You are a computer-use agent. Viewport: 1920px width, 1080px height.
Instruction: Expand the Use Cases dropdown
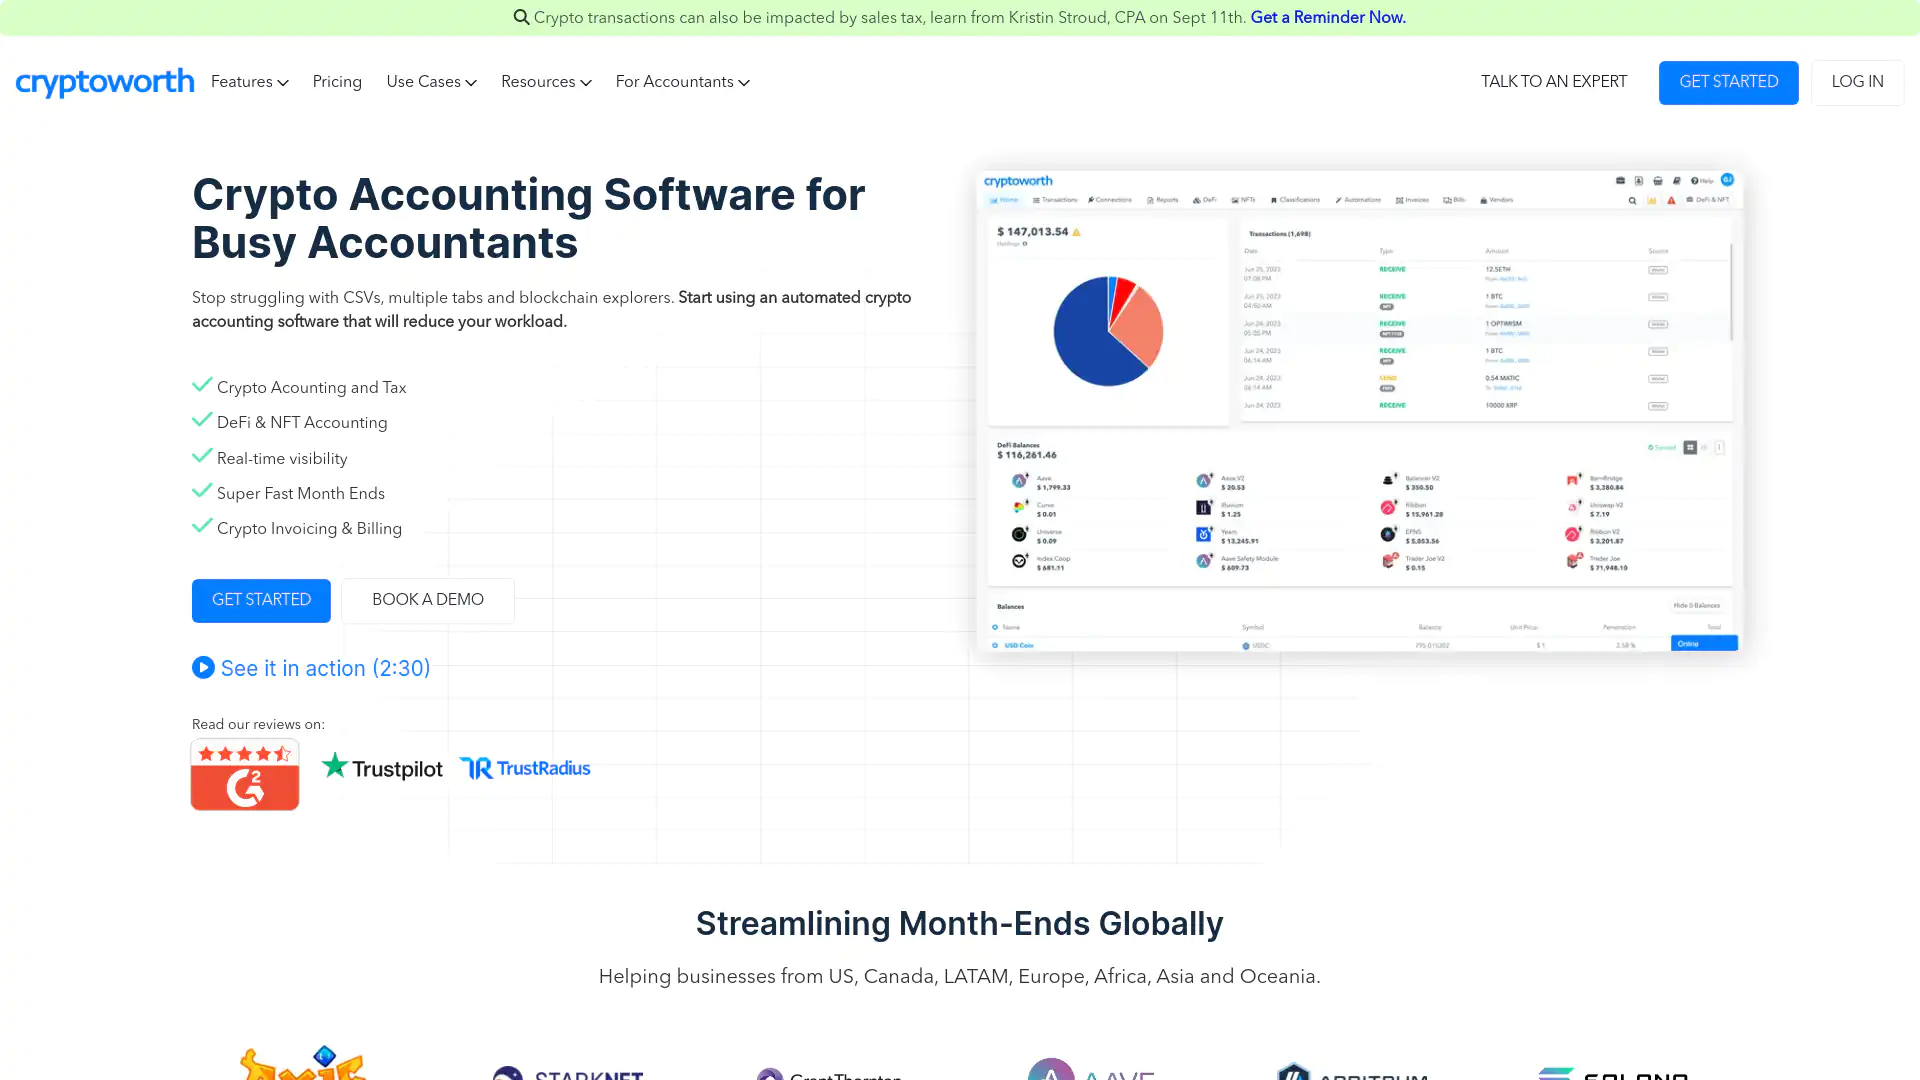431,82
